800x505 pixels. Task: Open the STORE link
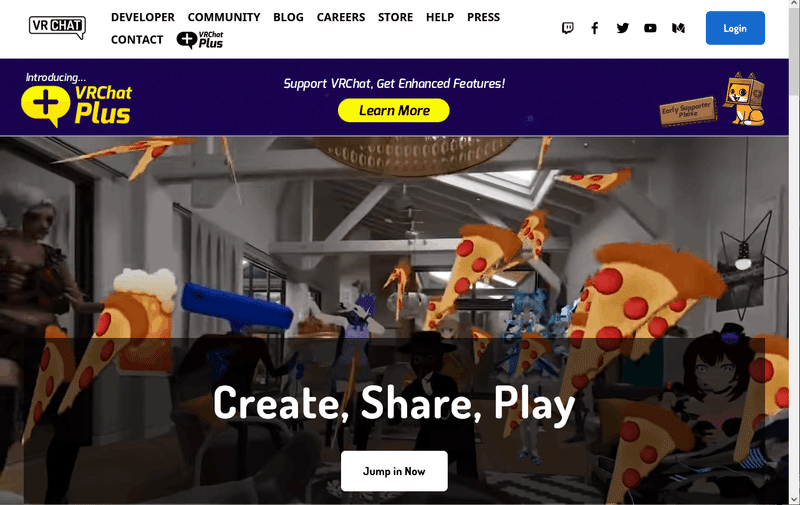(395, 17)
